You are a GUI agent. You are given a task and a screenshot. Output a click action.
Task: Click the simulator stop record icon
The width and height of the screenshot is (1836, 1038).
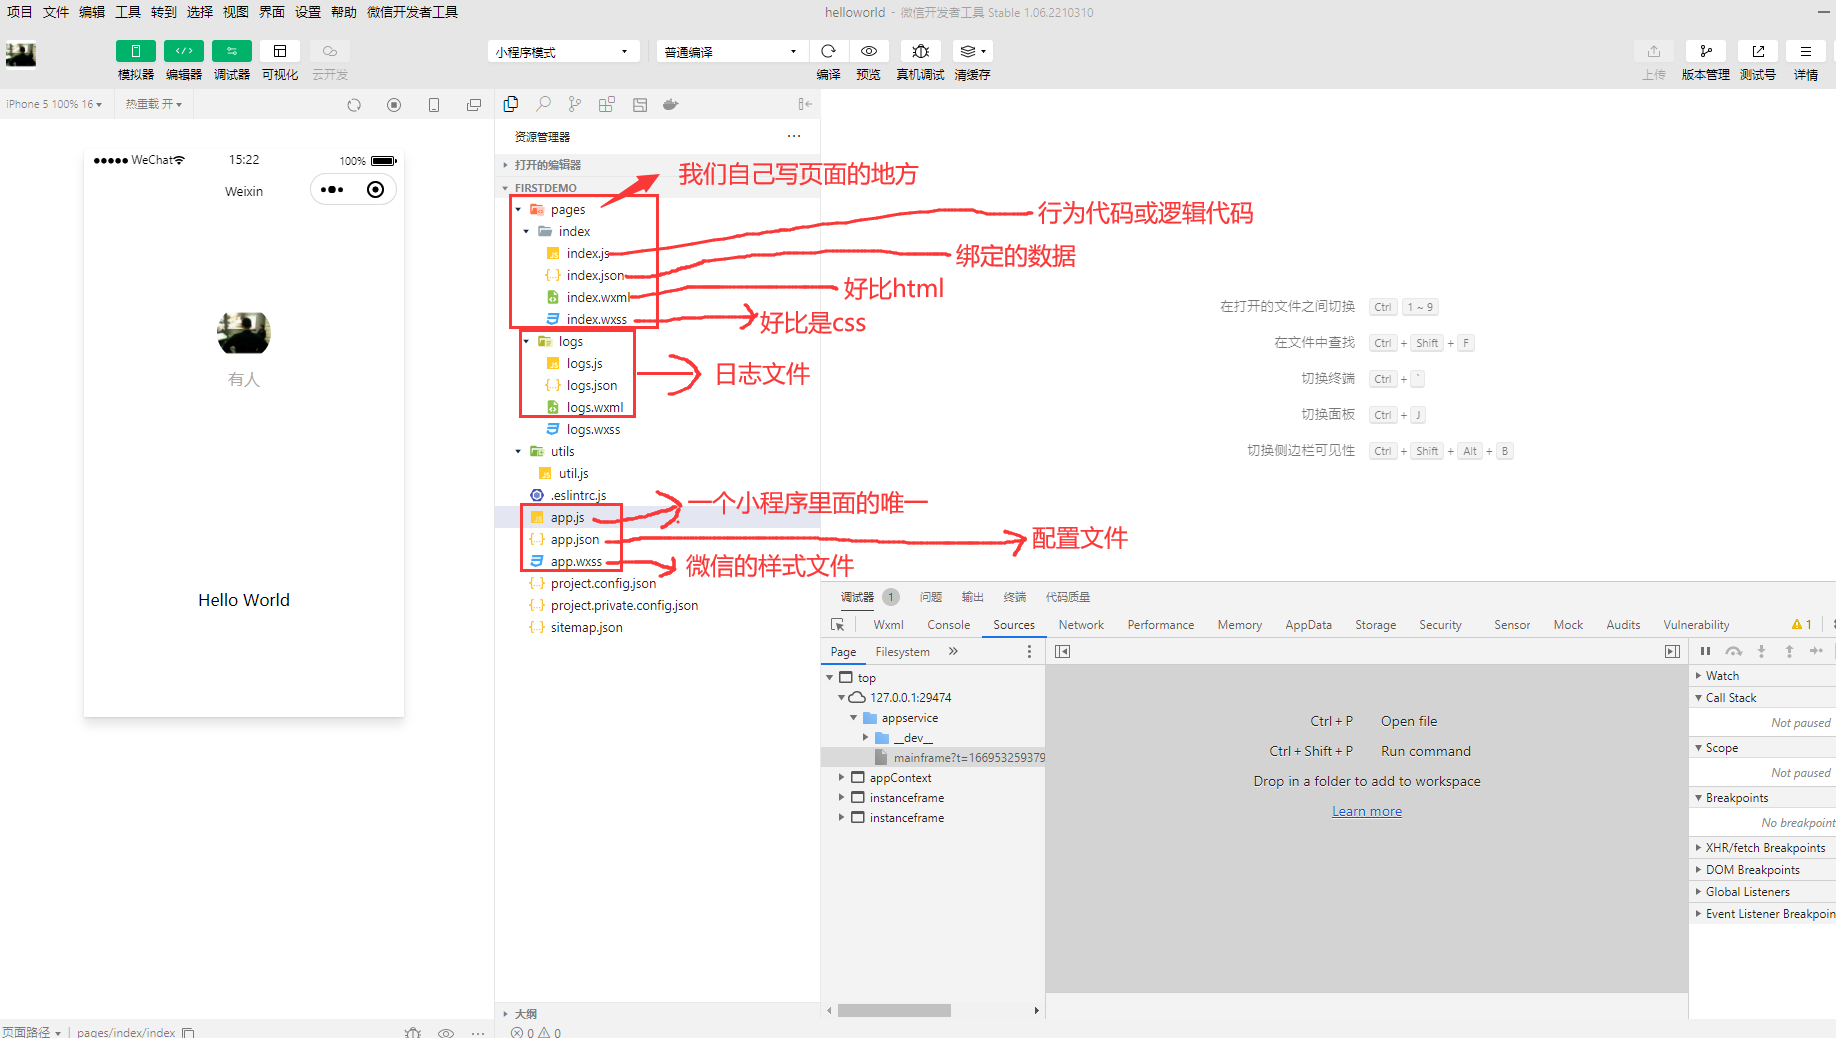coord(394,105)
